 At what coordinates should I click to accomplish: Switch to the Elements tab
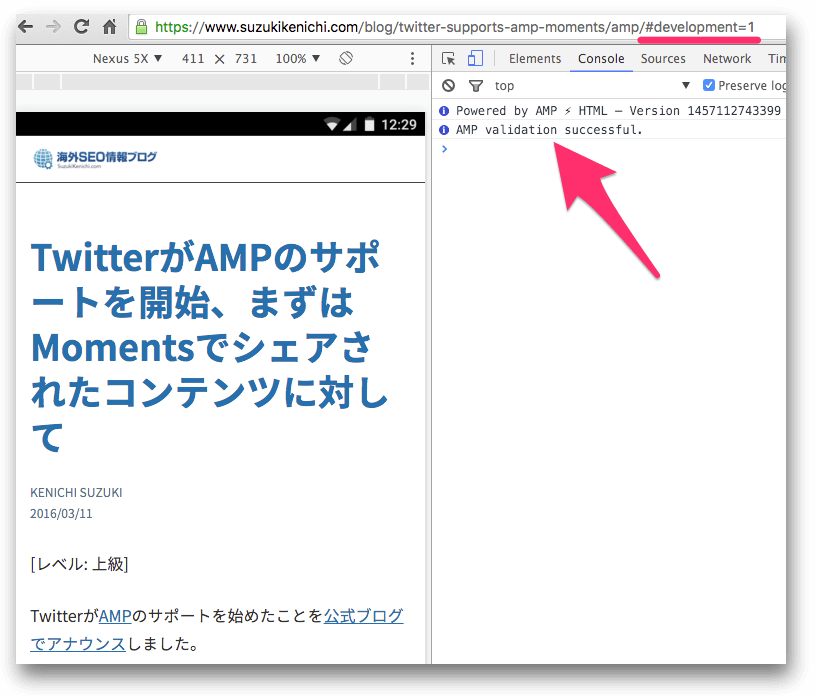point(535,58)
